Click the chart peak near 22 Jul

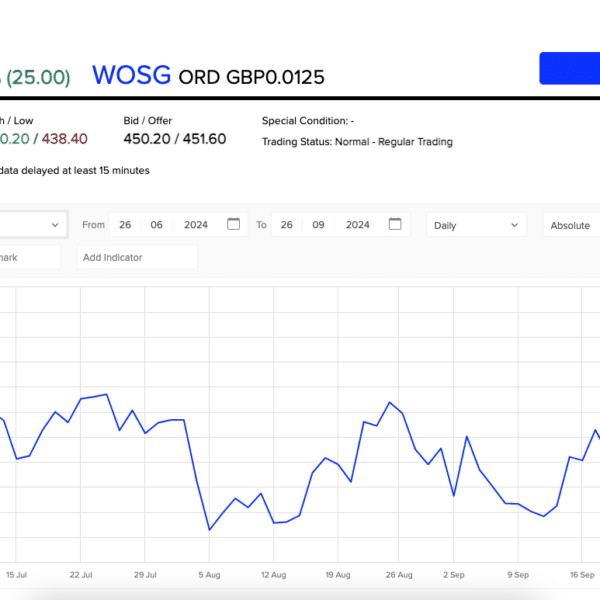click(107, 394)
